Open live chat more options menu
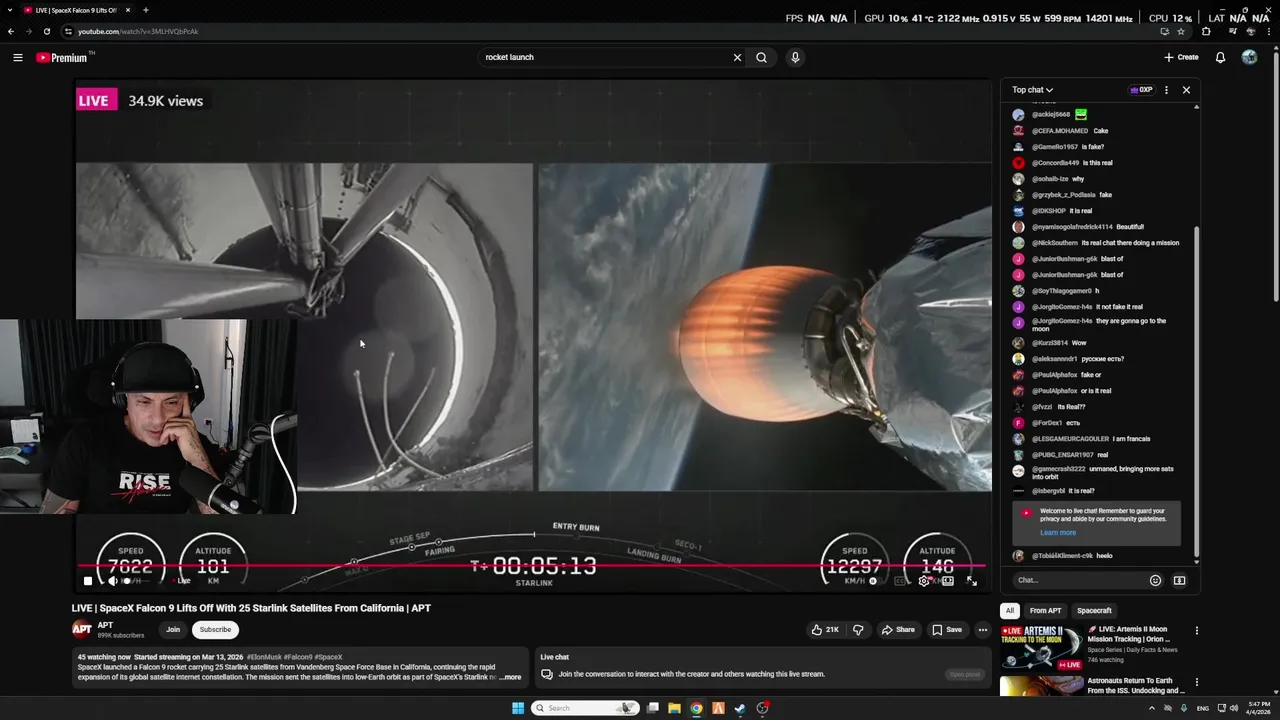This screenshot has height=720, width=1280. tap(1166, 90)
